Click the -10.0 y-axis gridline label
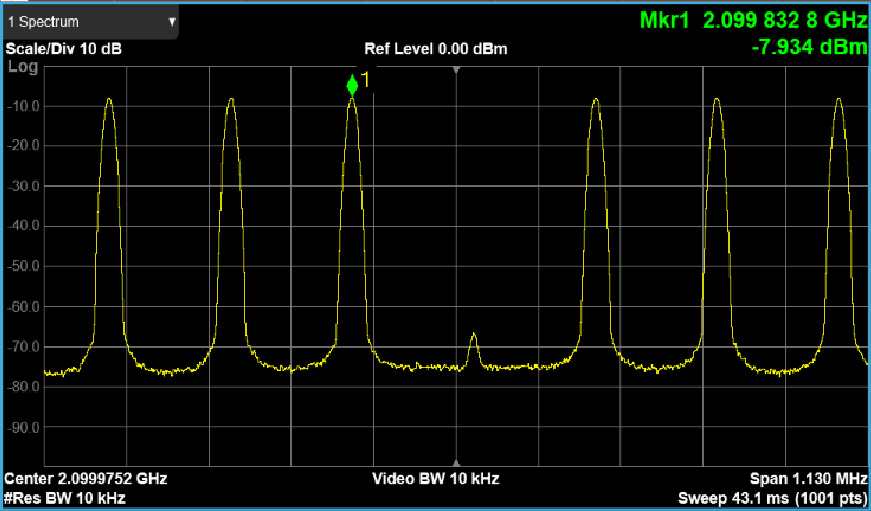Image resolution: width=871 pixels, height=511 pixels. click(x=24, y=106)
